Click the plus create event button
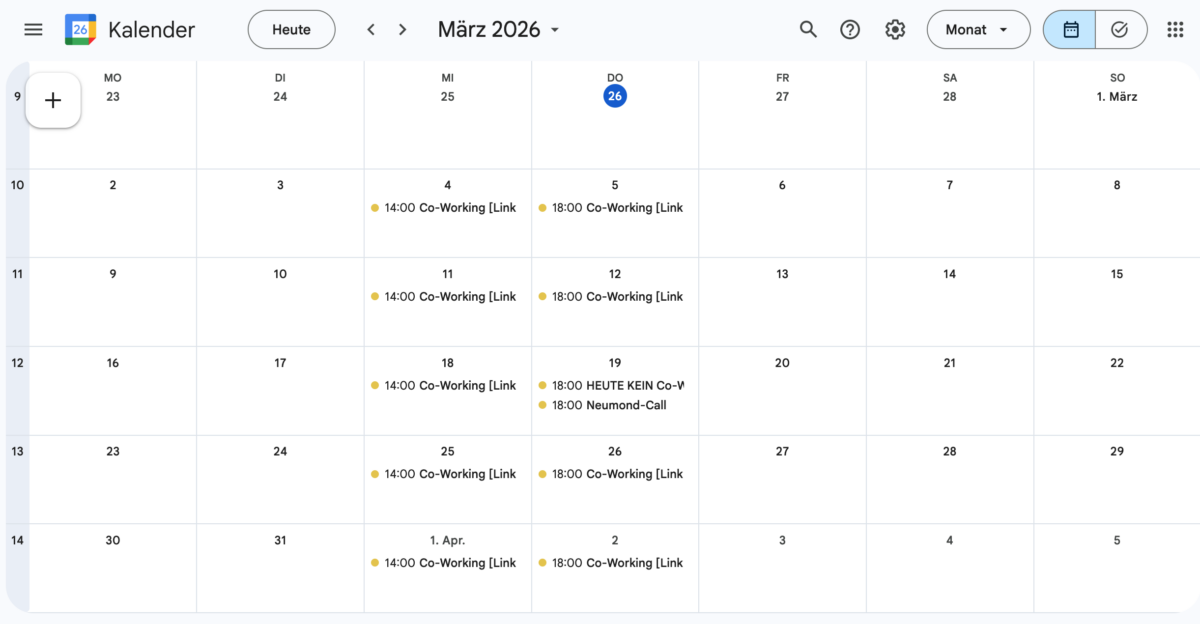Viewport: 1200px width, 624px height. pos(53,101)
